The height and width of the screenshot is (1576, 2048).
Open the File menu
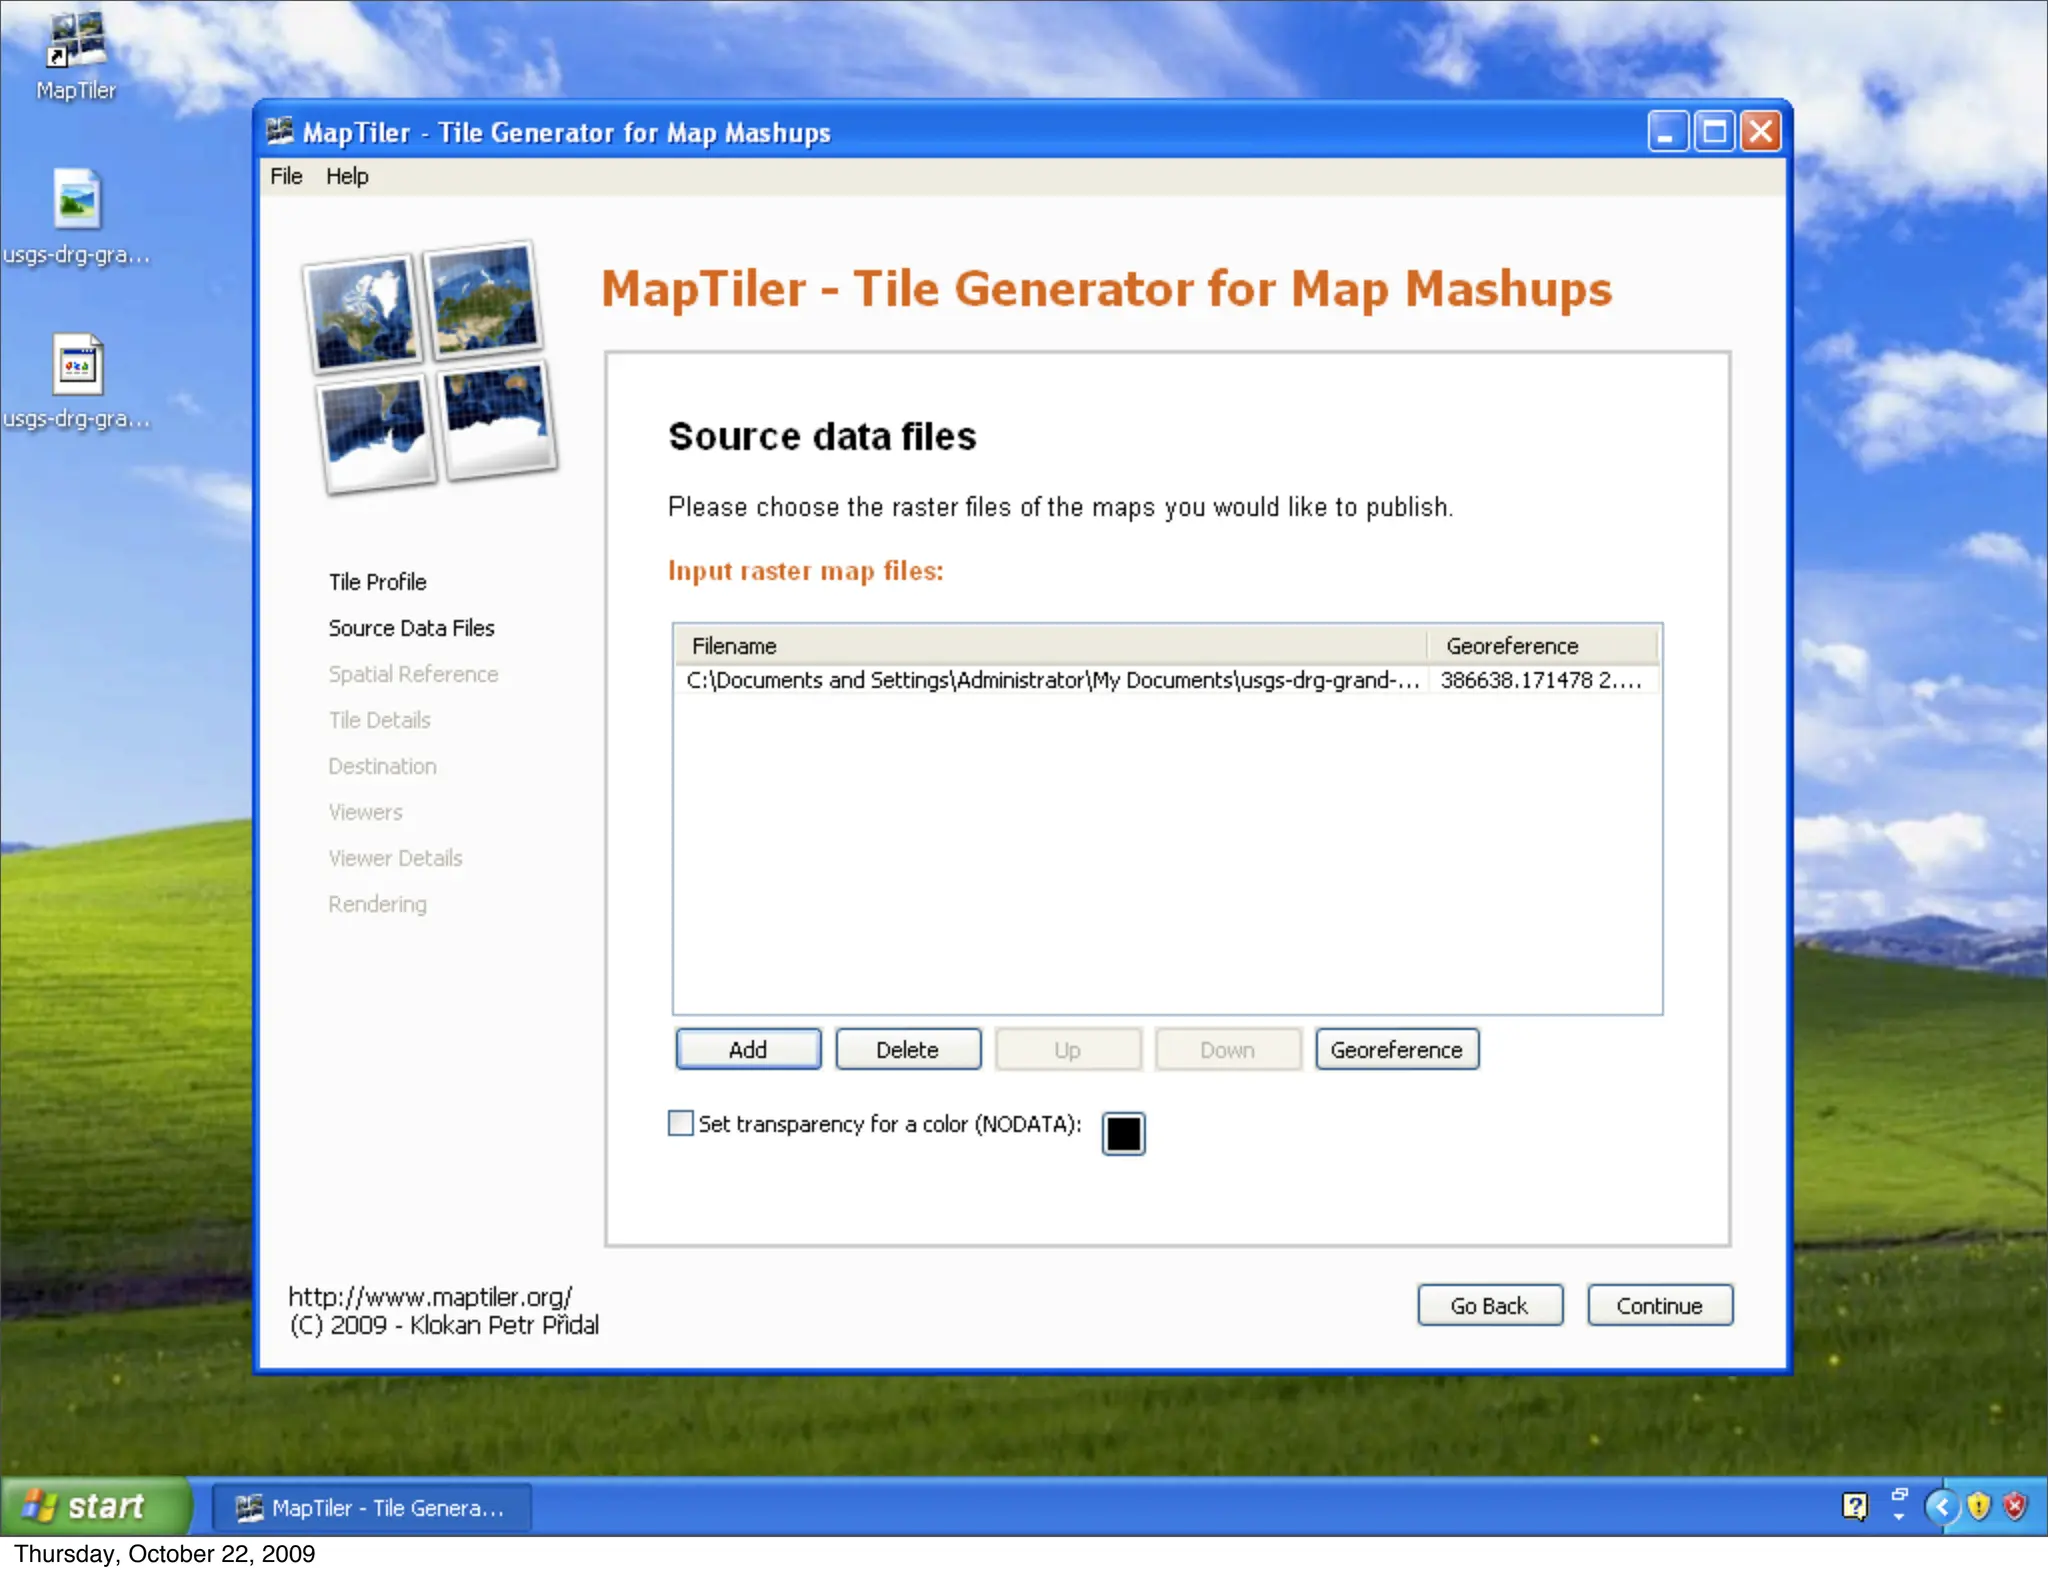(286, 176)
